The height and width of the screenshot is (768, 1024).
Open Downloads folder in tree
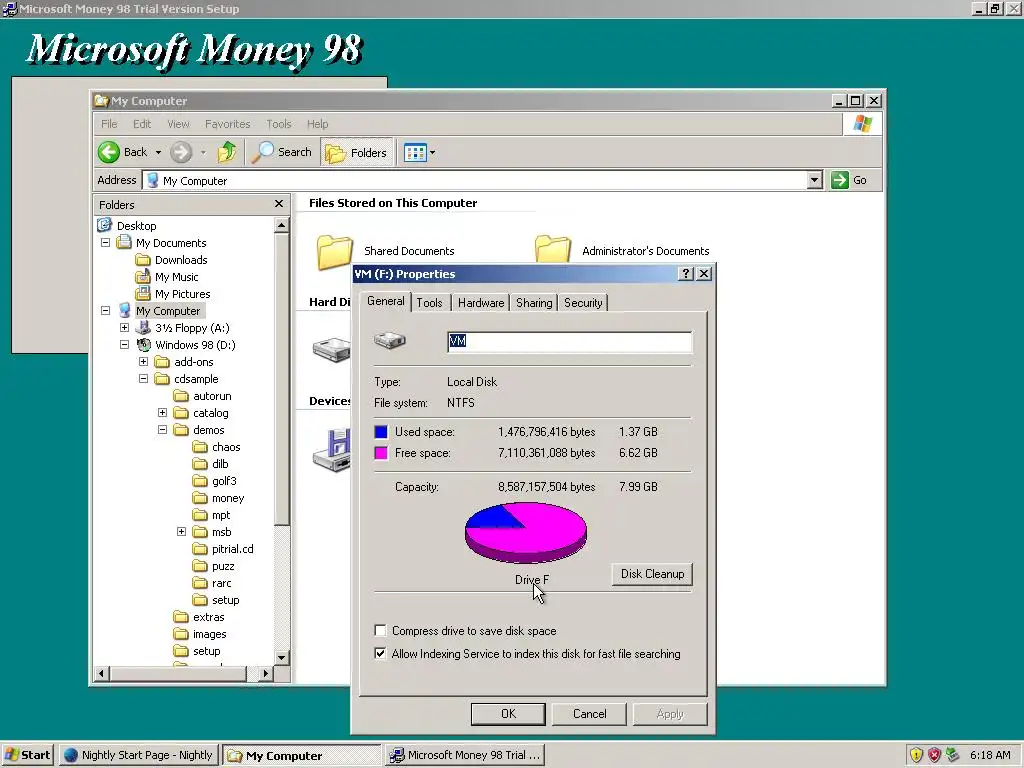click(x=181, y=260)
